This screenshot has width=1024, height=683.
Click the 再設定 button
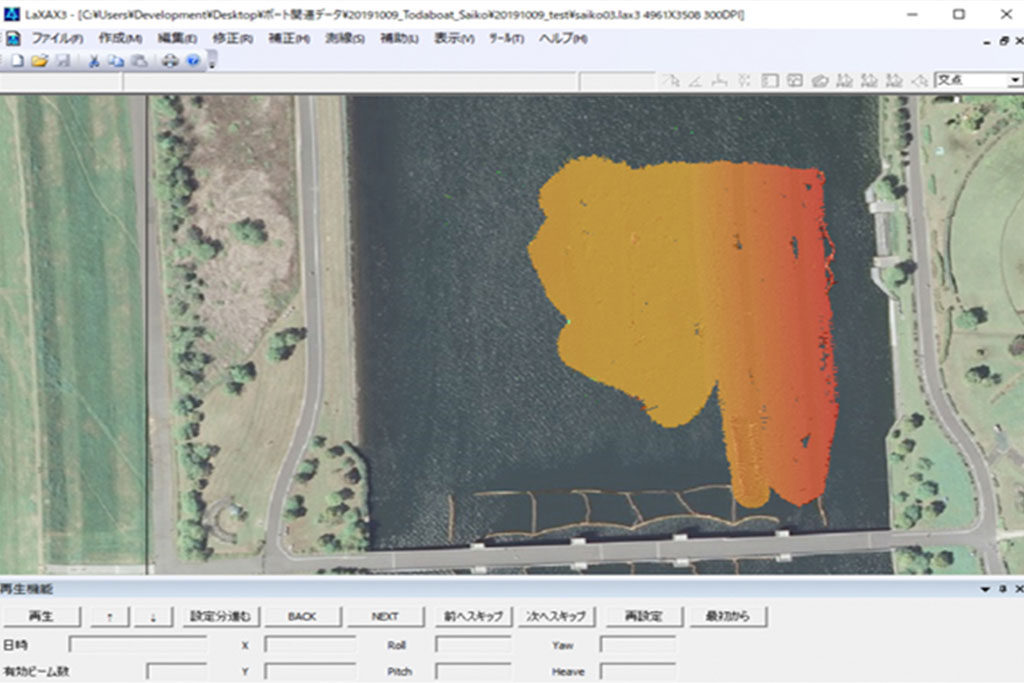pos(645,616)
